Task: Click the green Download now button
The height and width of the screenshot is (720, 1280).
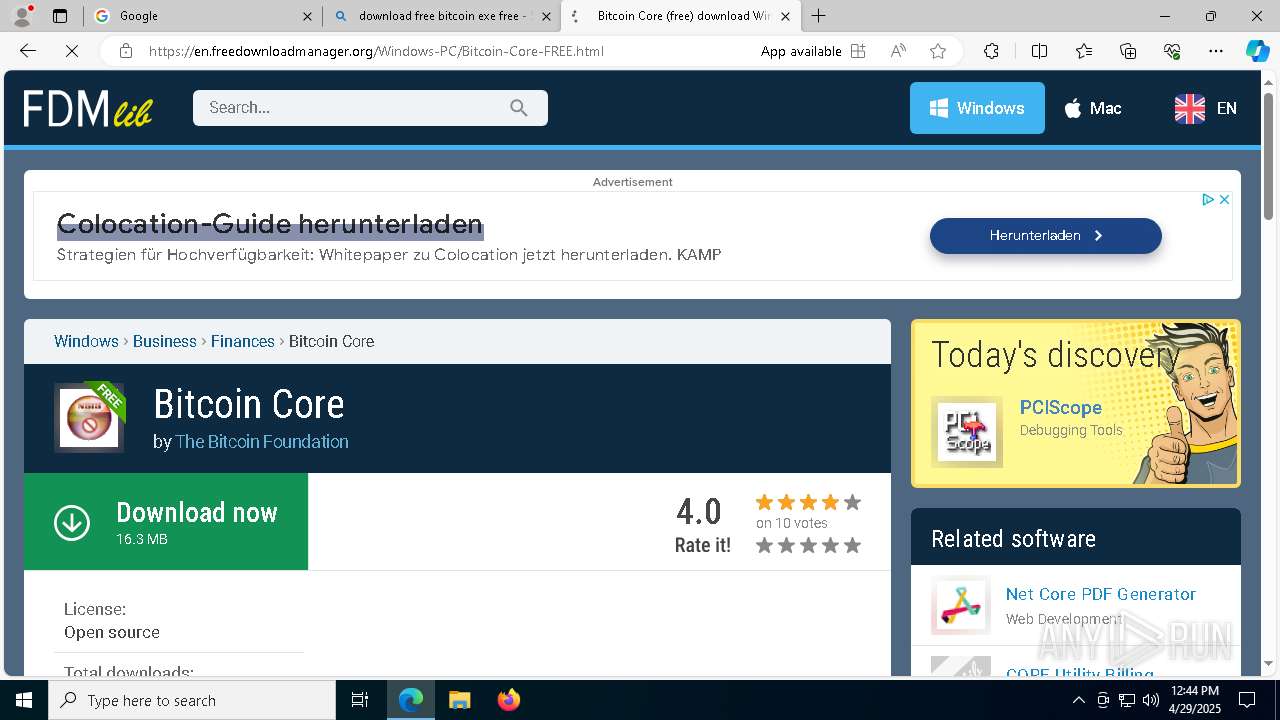Action: 166,522
